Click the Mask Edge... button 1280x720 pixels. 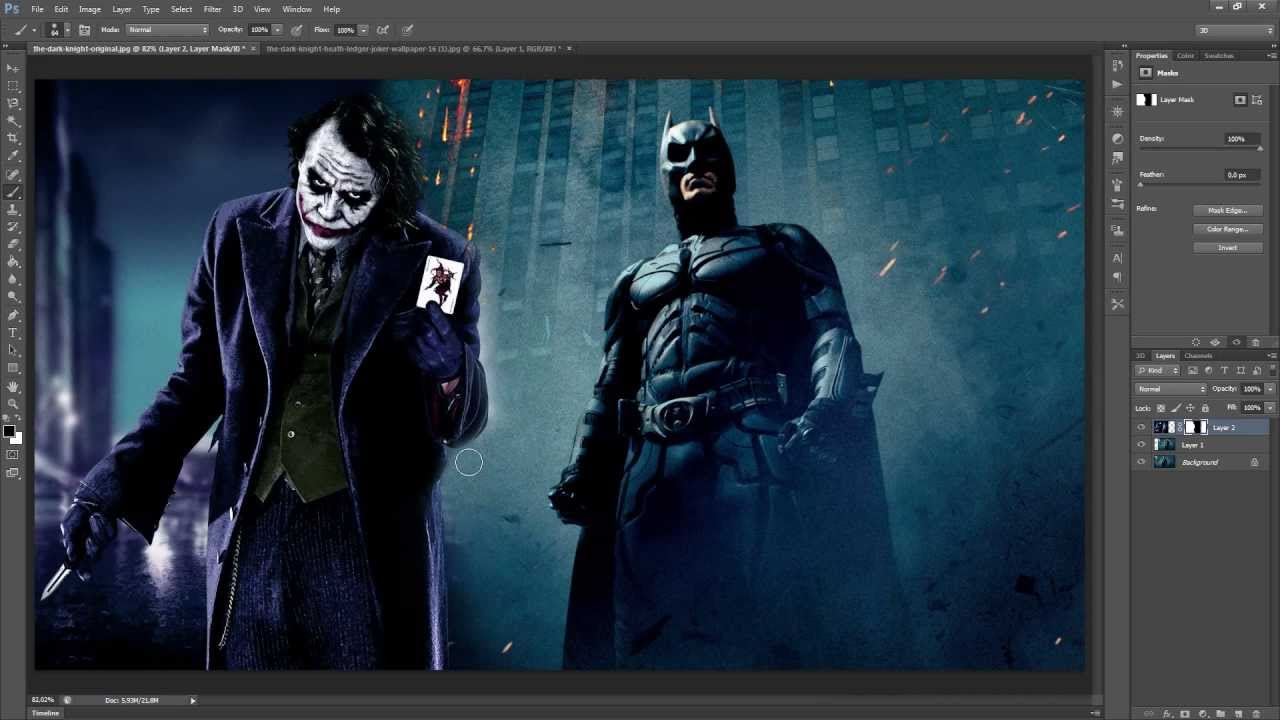(x=1227, y=210)
